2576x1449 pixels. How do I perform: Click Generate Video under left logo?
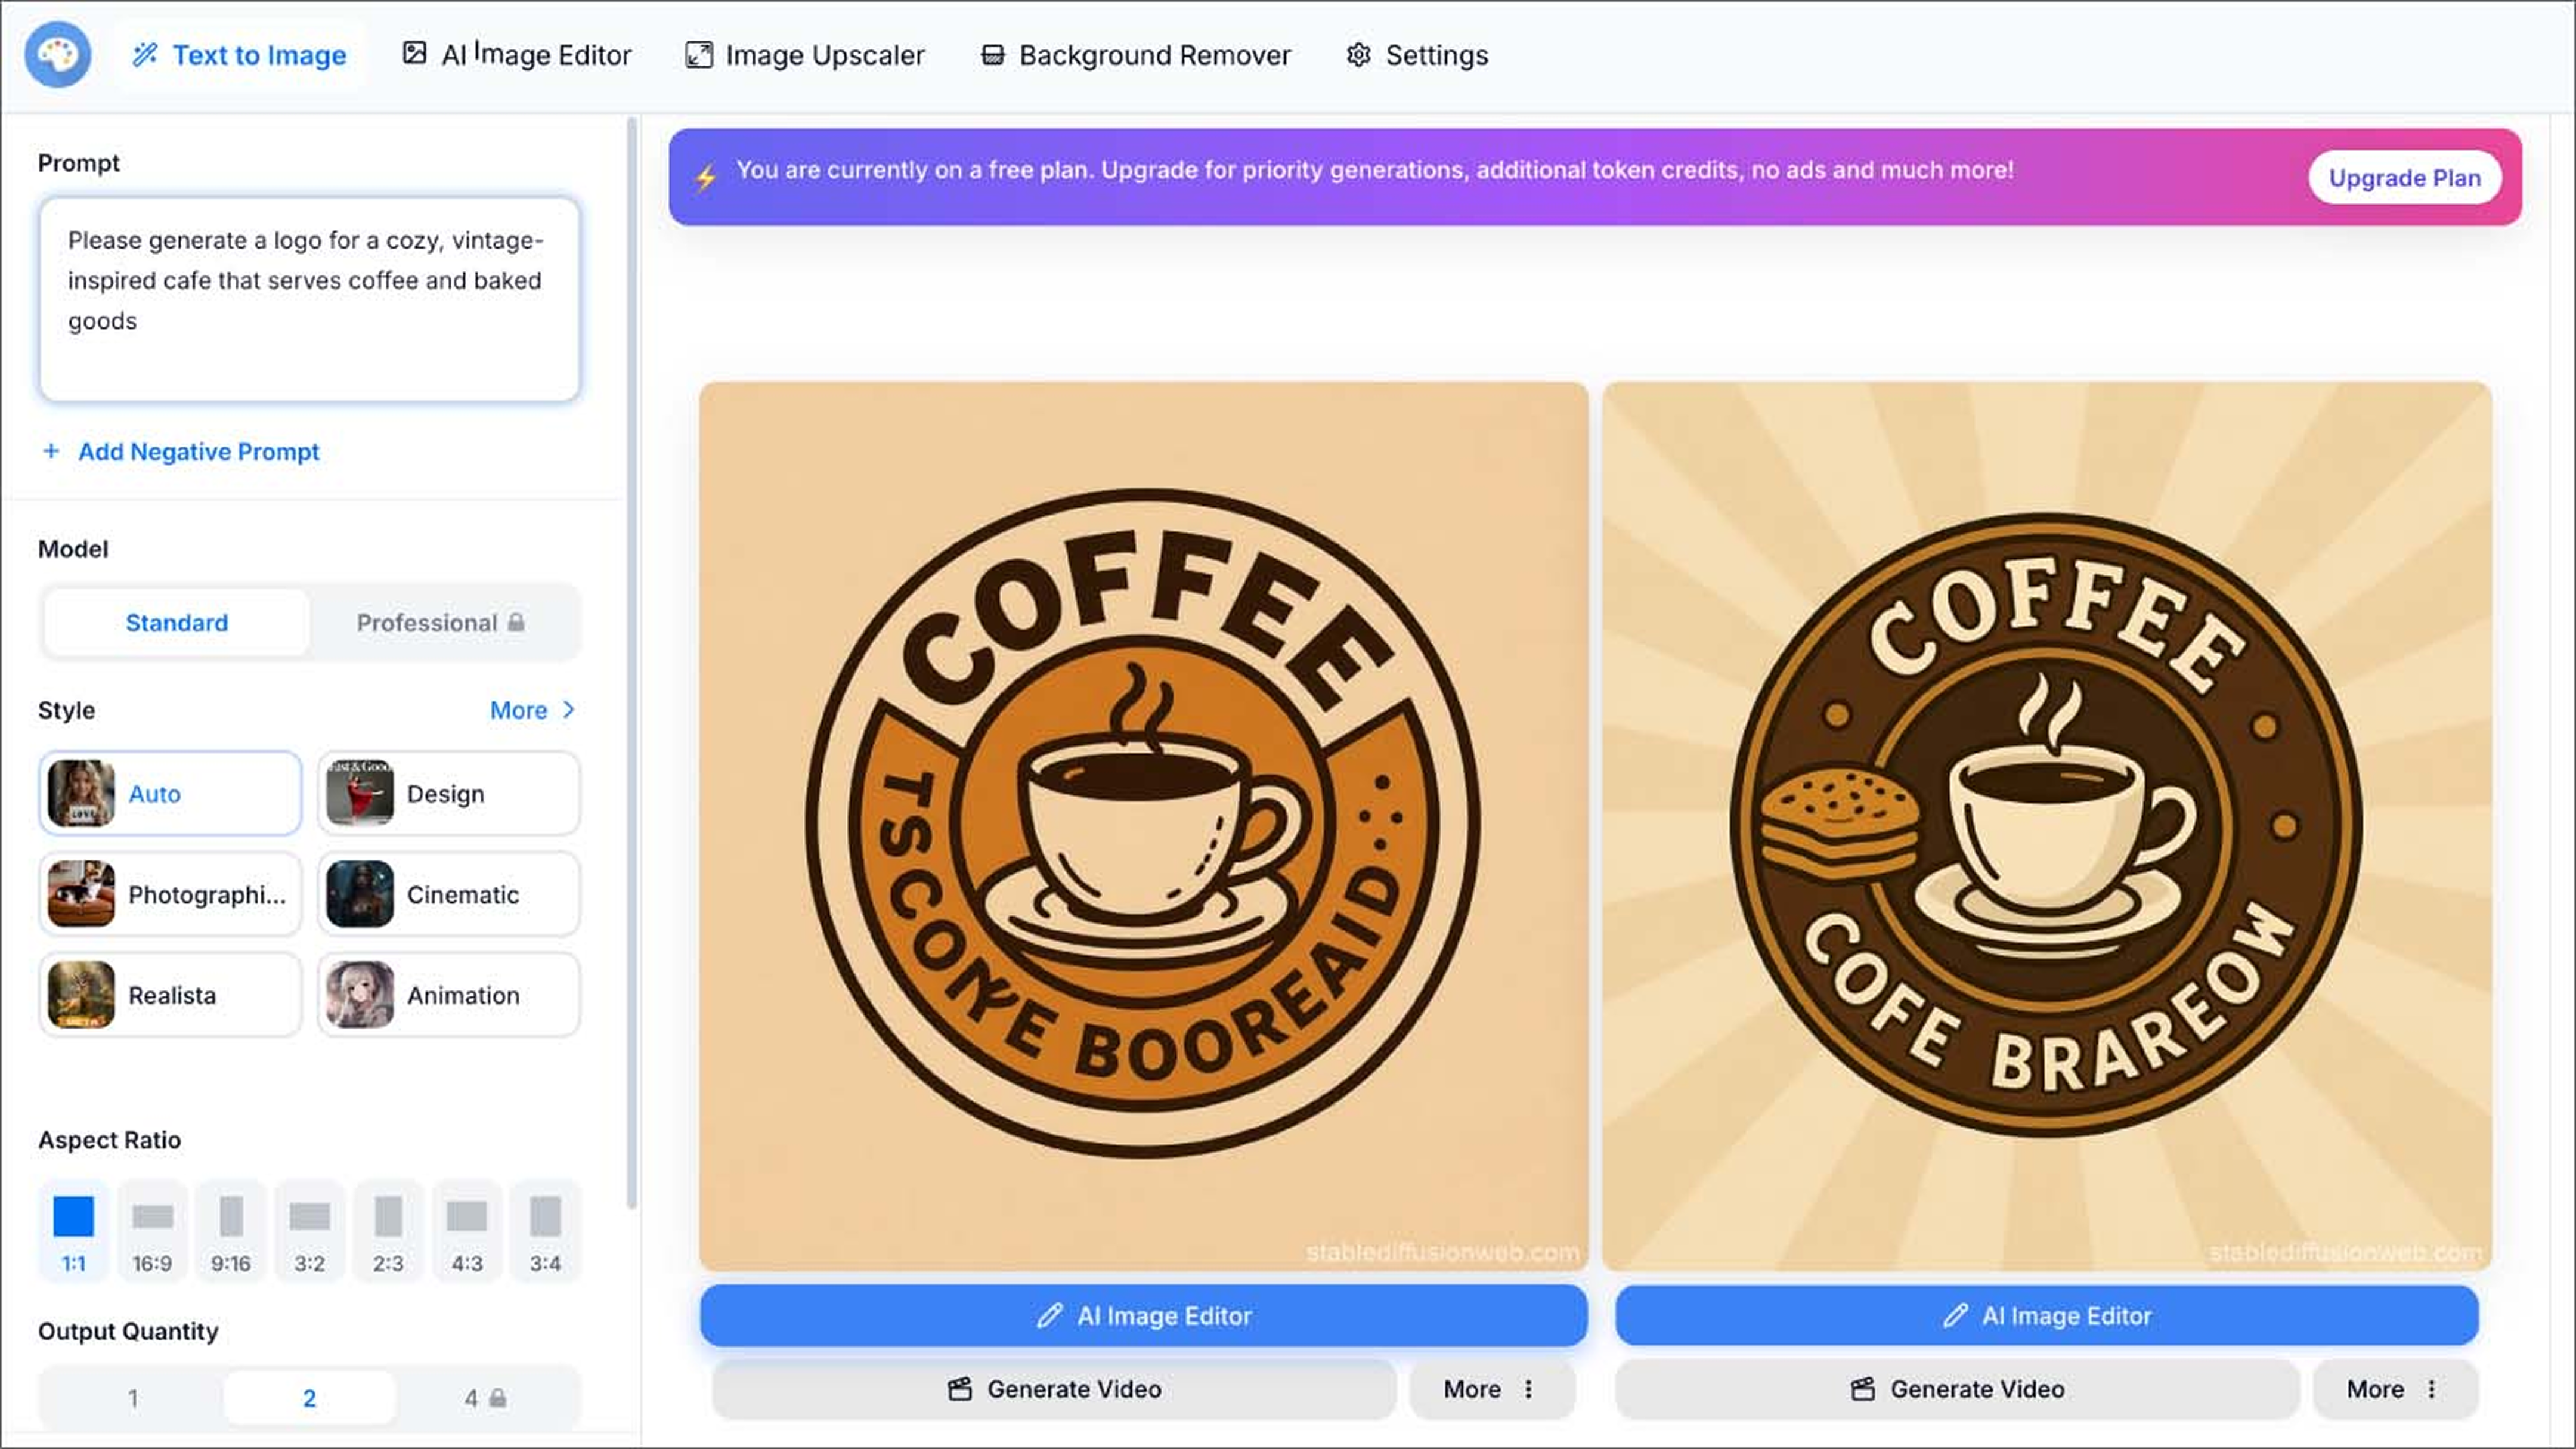tap(1055, 1390)
